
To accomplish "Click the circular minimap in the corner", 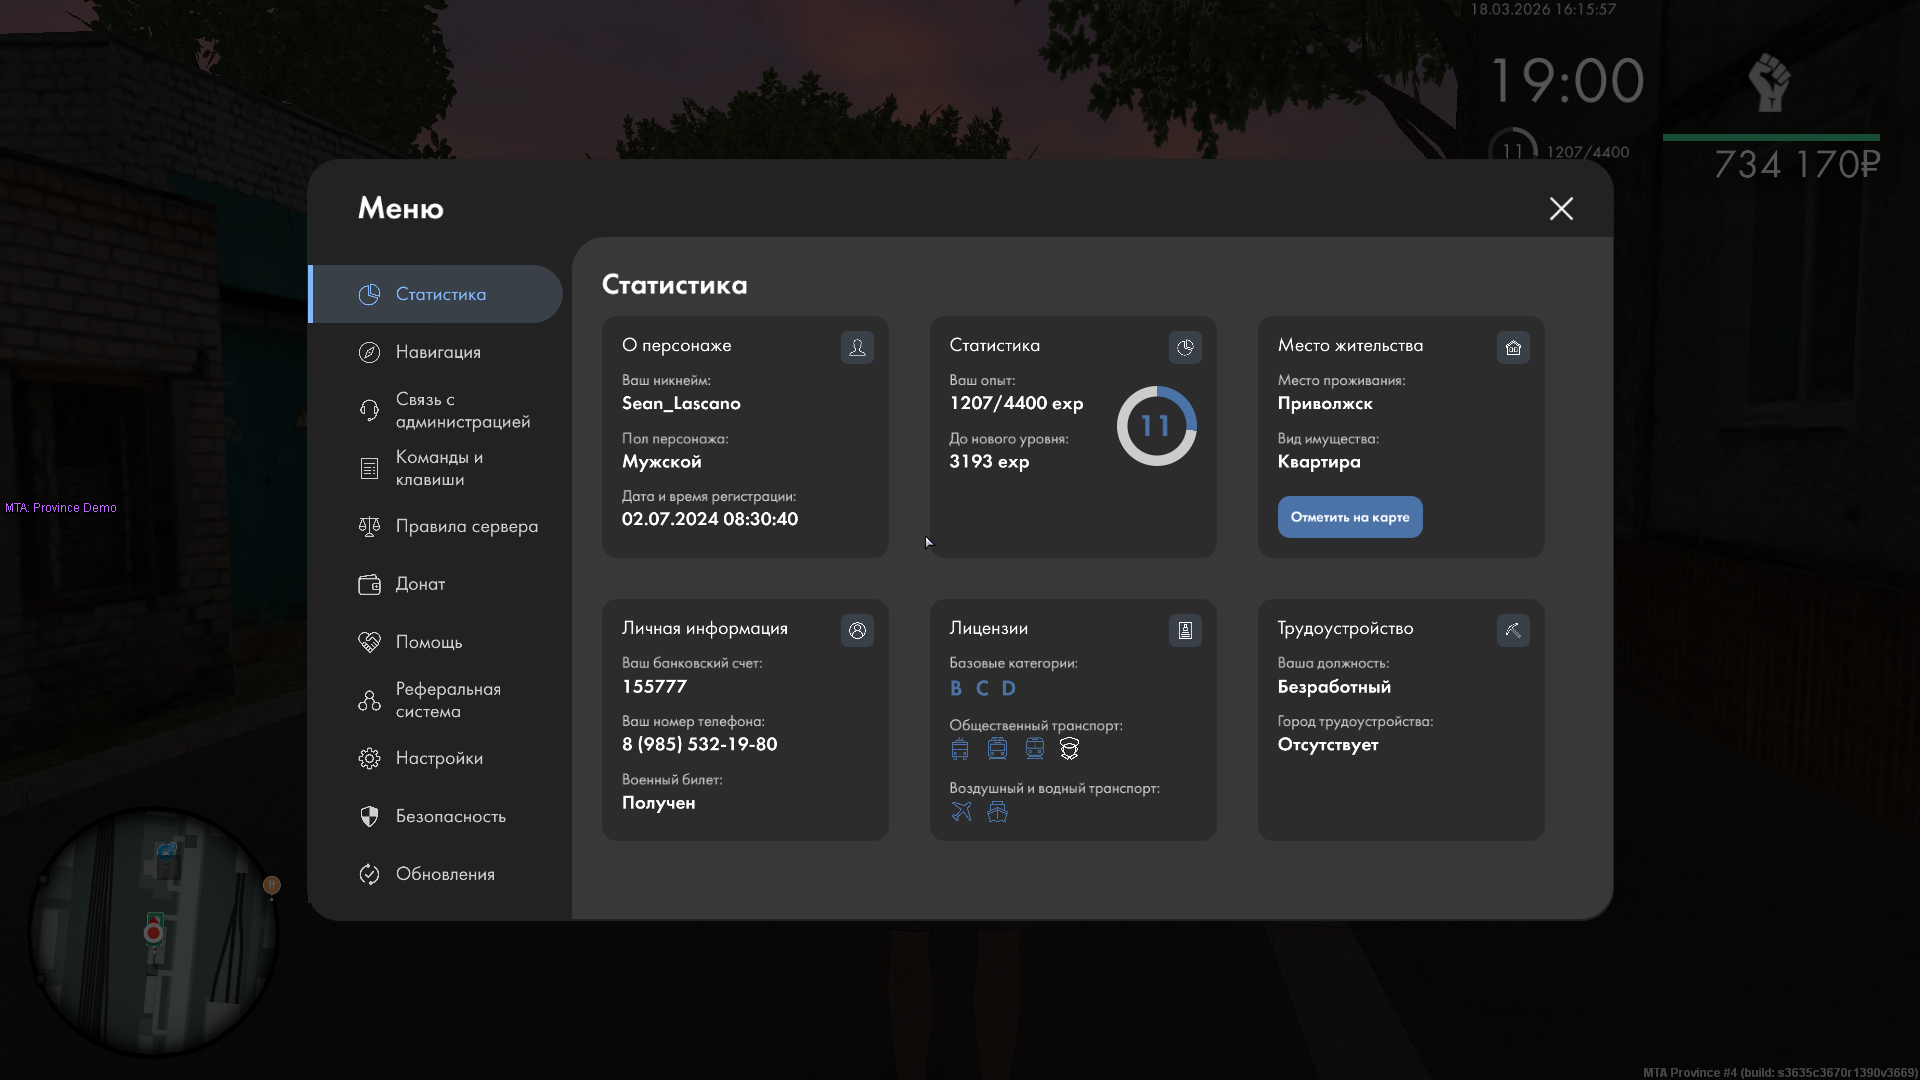I will [153, 932].
